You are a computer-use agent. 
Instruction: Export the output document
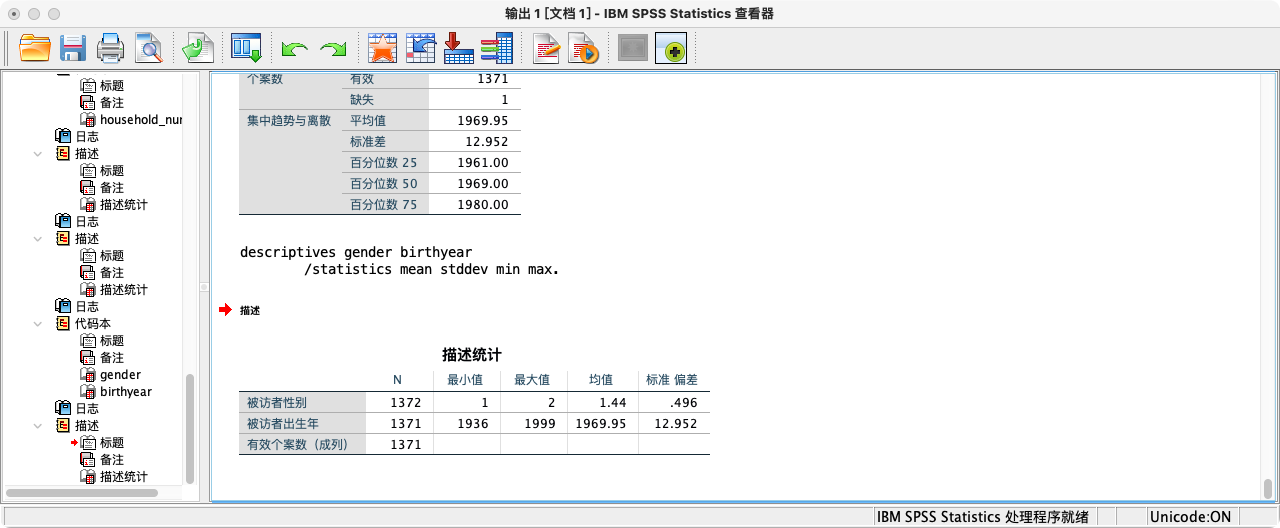pyautogui.click(x=197, y=47)
